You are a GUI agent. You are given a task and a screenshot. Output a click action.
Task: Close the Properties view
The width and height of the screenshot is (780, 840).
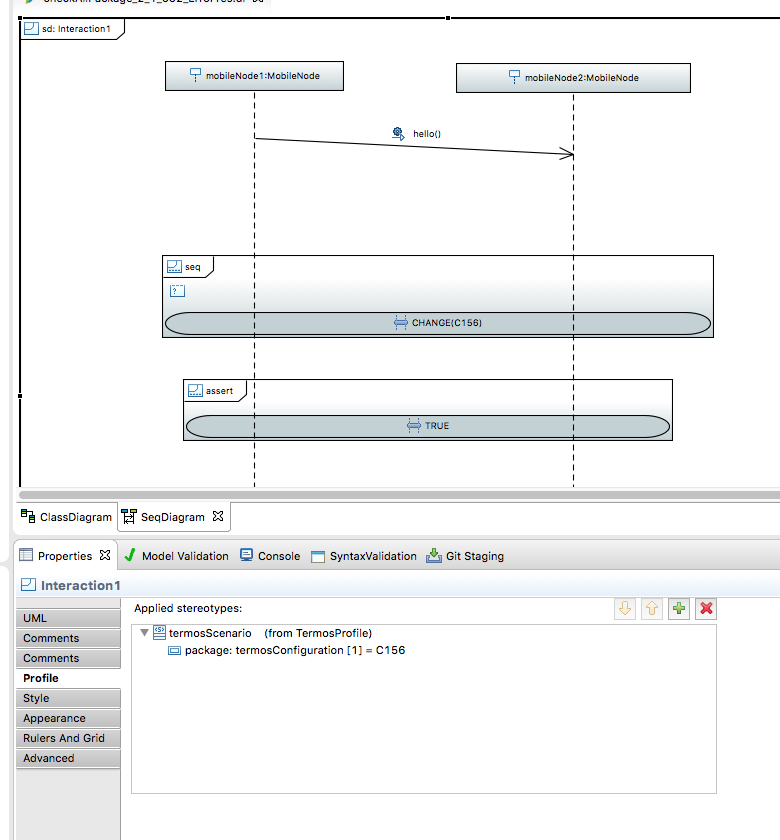105,555
